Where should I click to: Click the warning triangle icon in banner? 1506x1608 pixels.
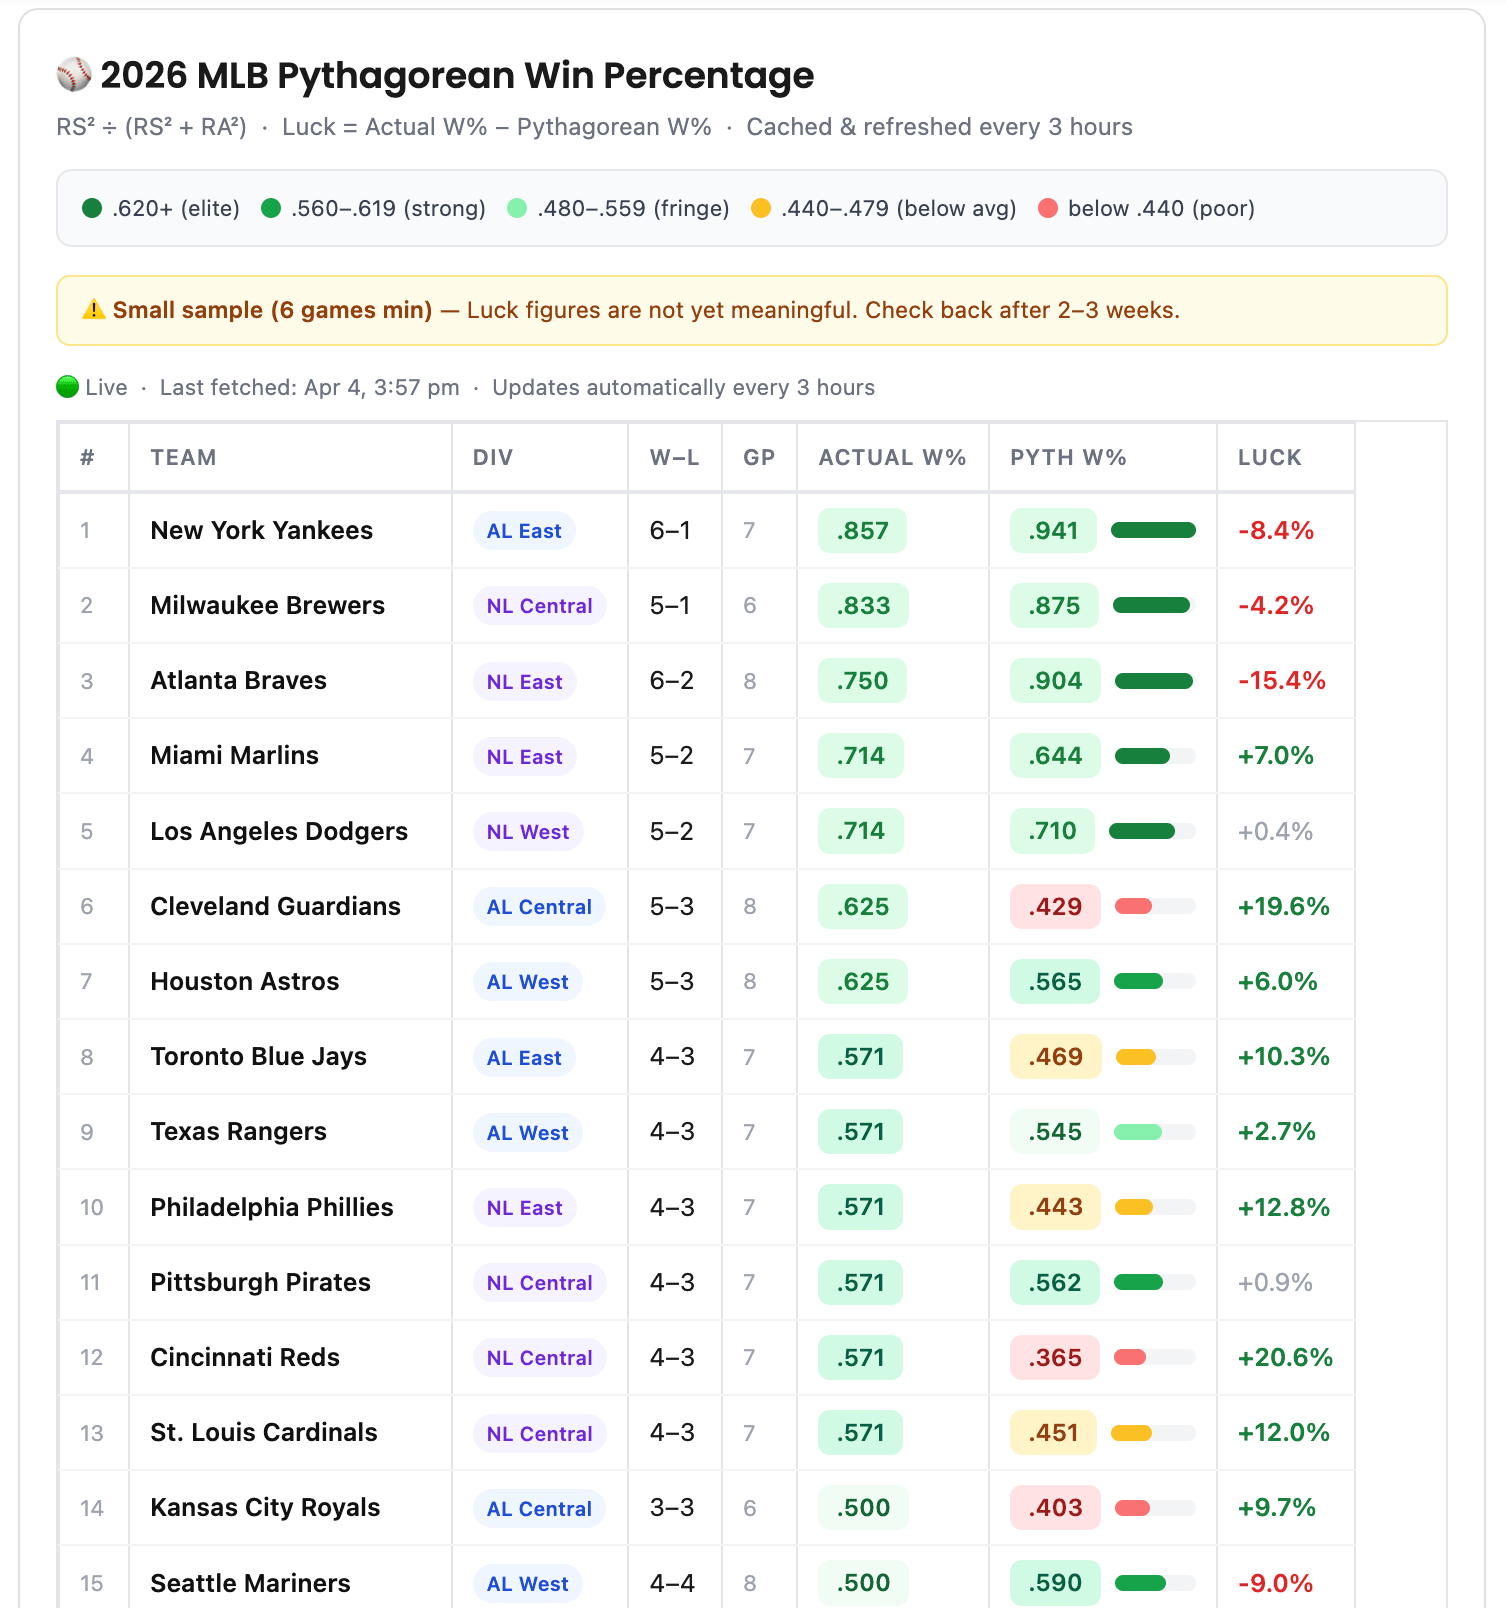point(93,310)
